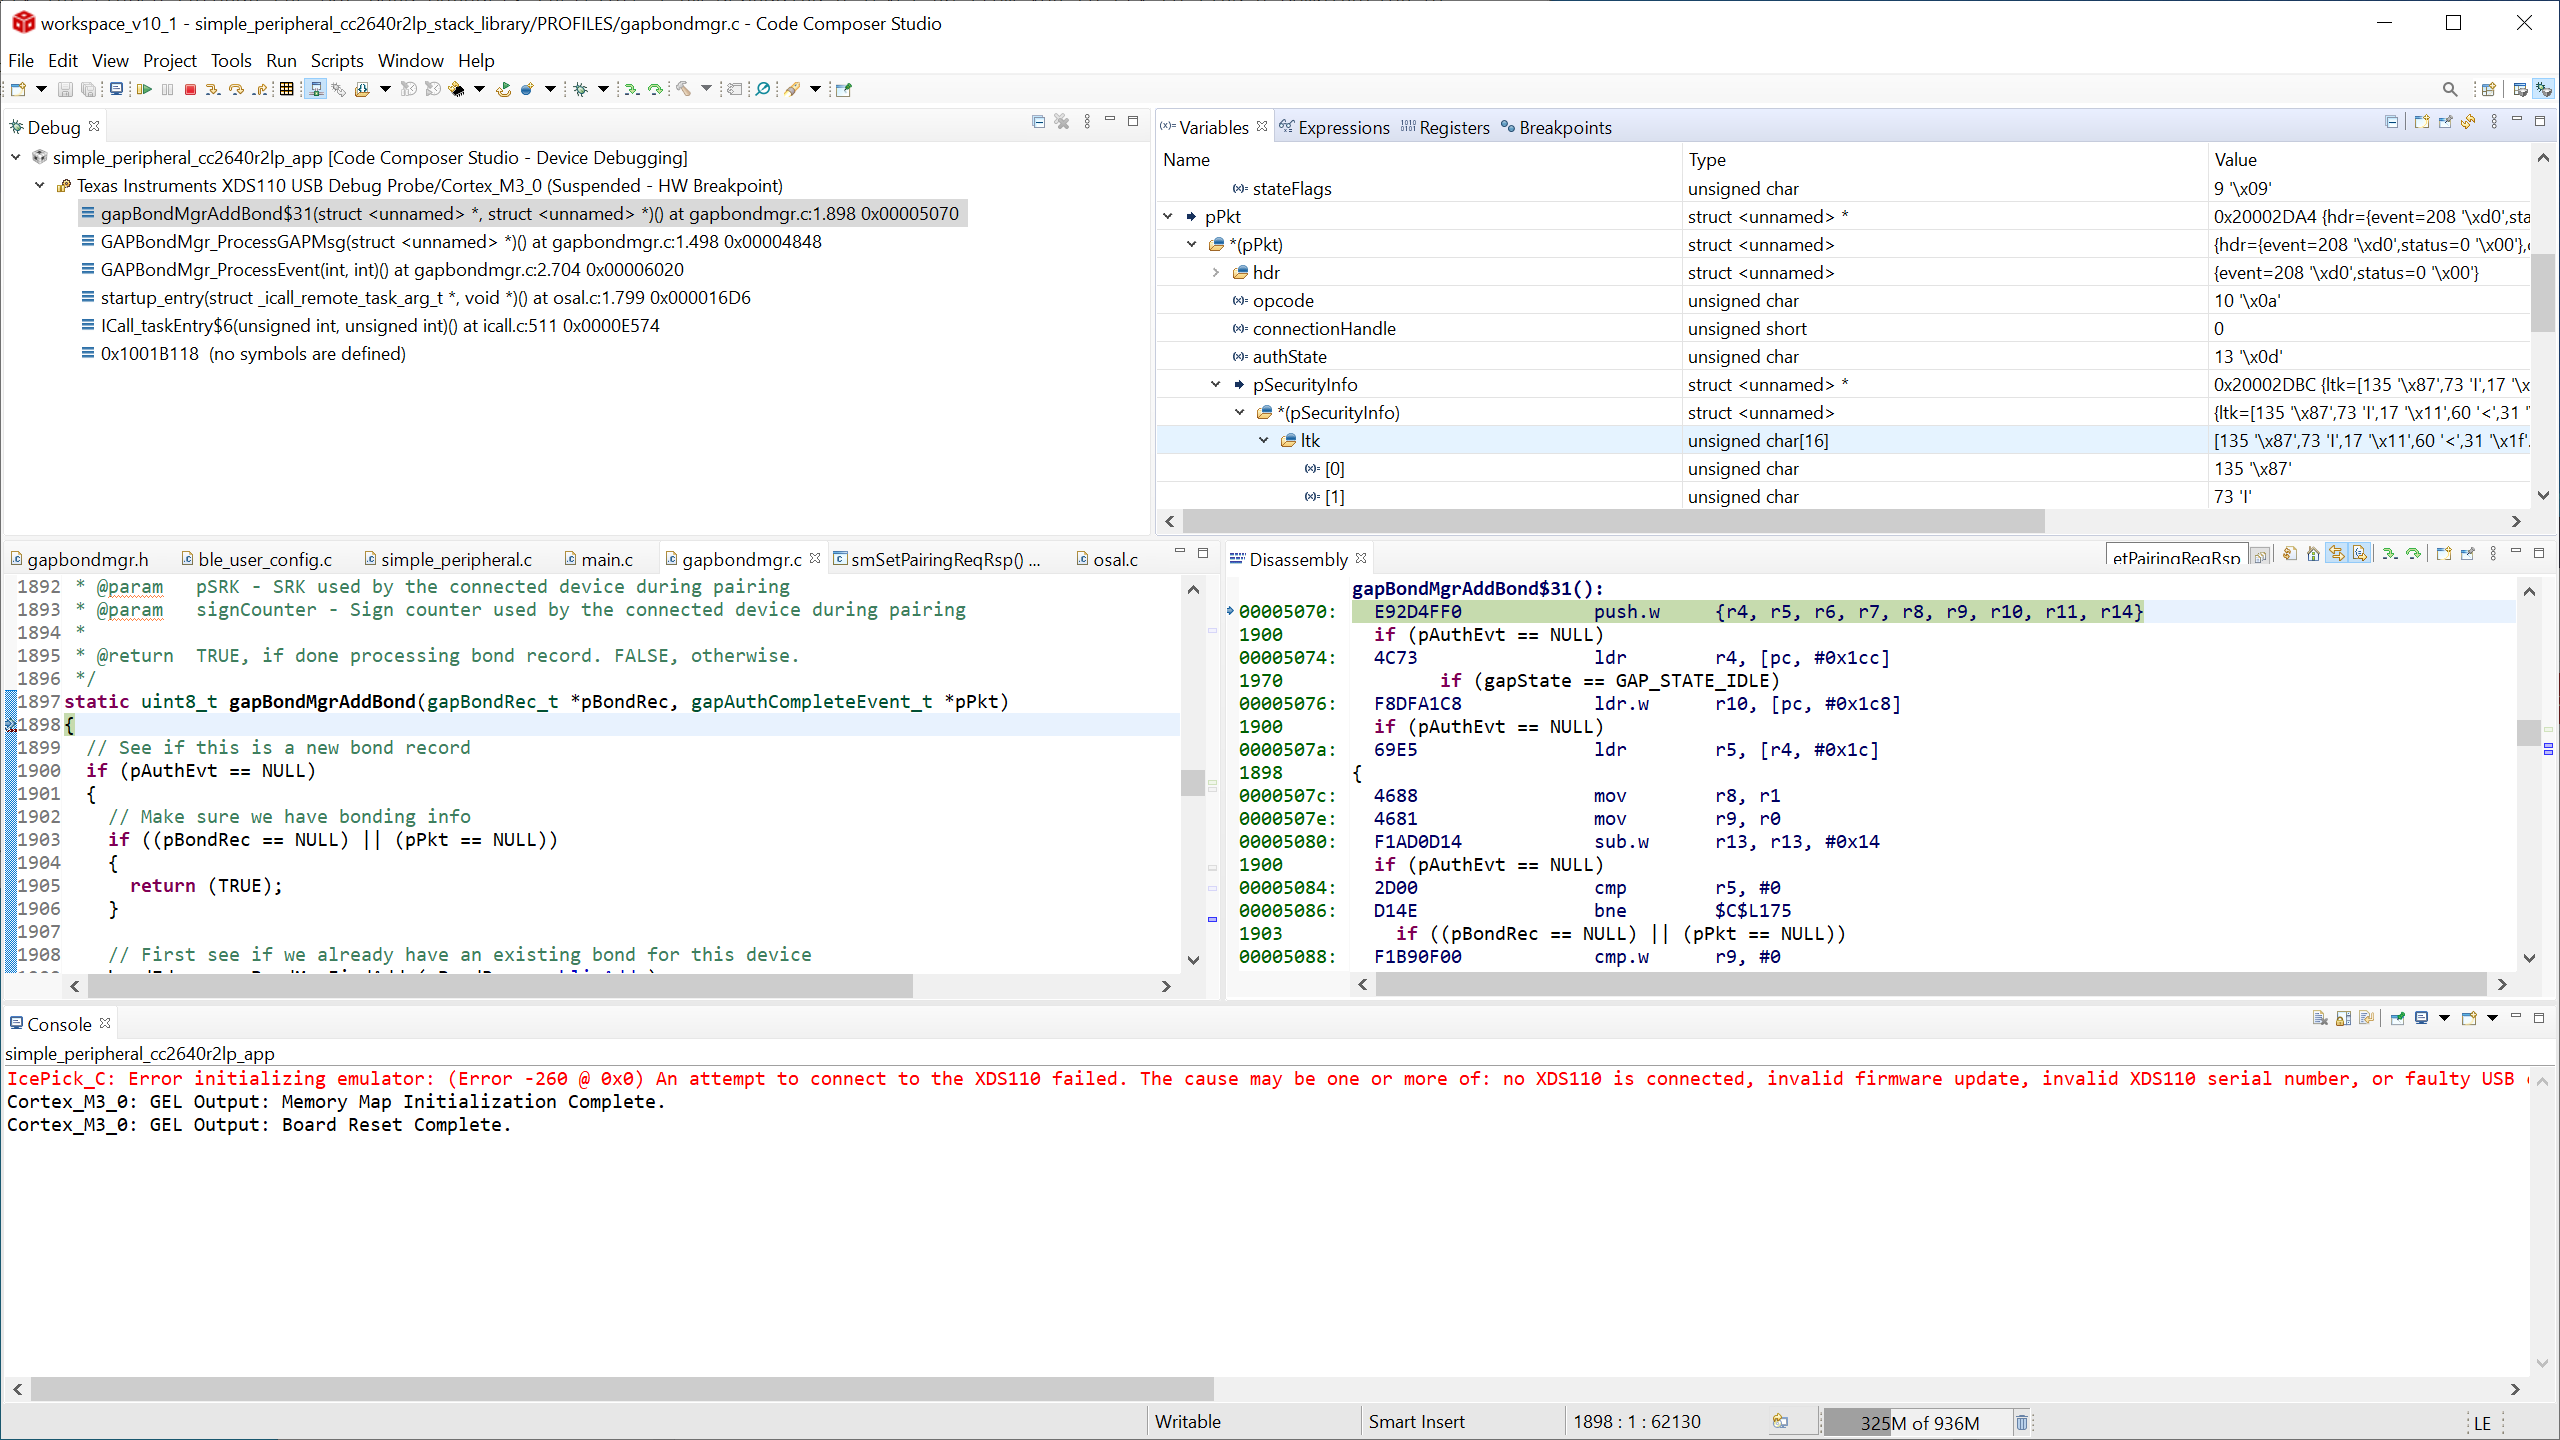Click the New wizard toolbar icon
This screenshot has width=2560, height=1440.
click(18, 89)
